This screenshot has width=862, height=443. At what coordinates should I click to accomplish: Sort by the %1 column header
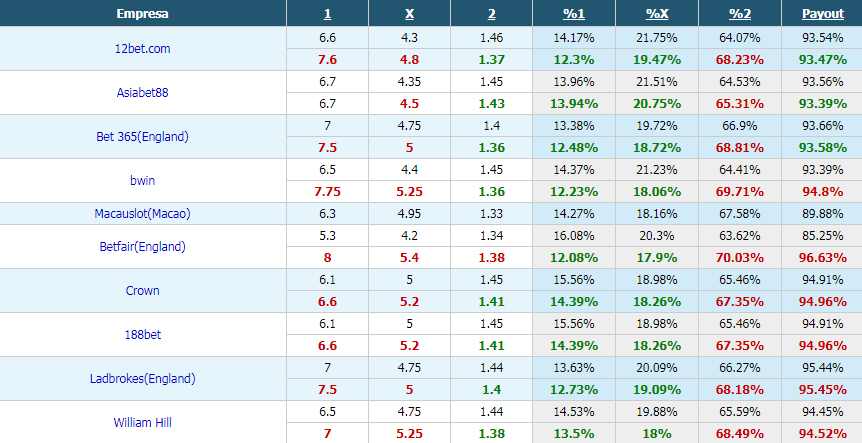coord(574,14)
